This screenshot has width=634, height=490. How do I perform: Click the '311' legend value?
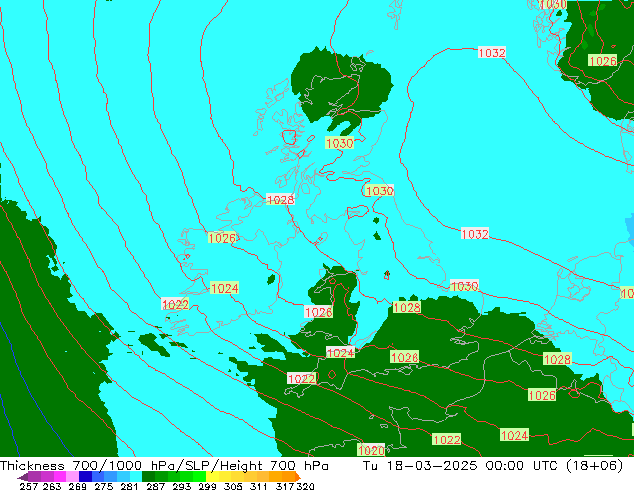point(259,486)
